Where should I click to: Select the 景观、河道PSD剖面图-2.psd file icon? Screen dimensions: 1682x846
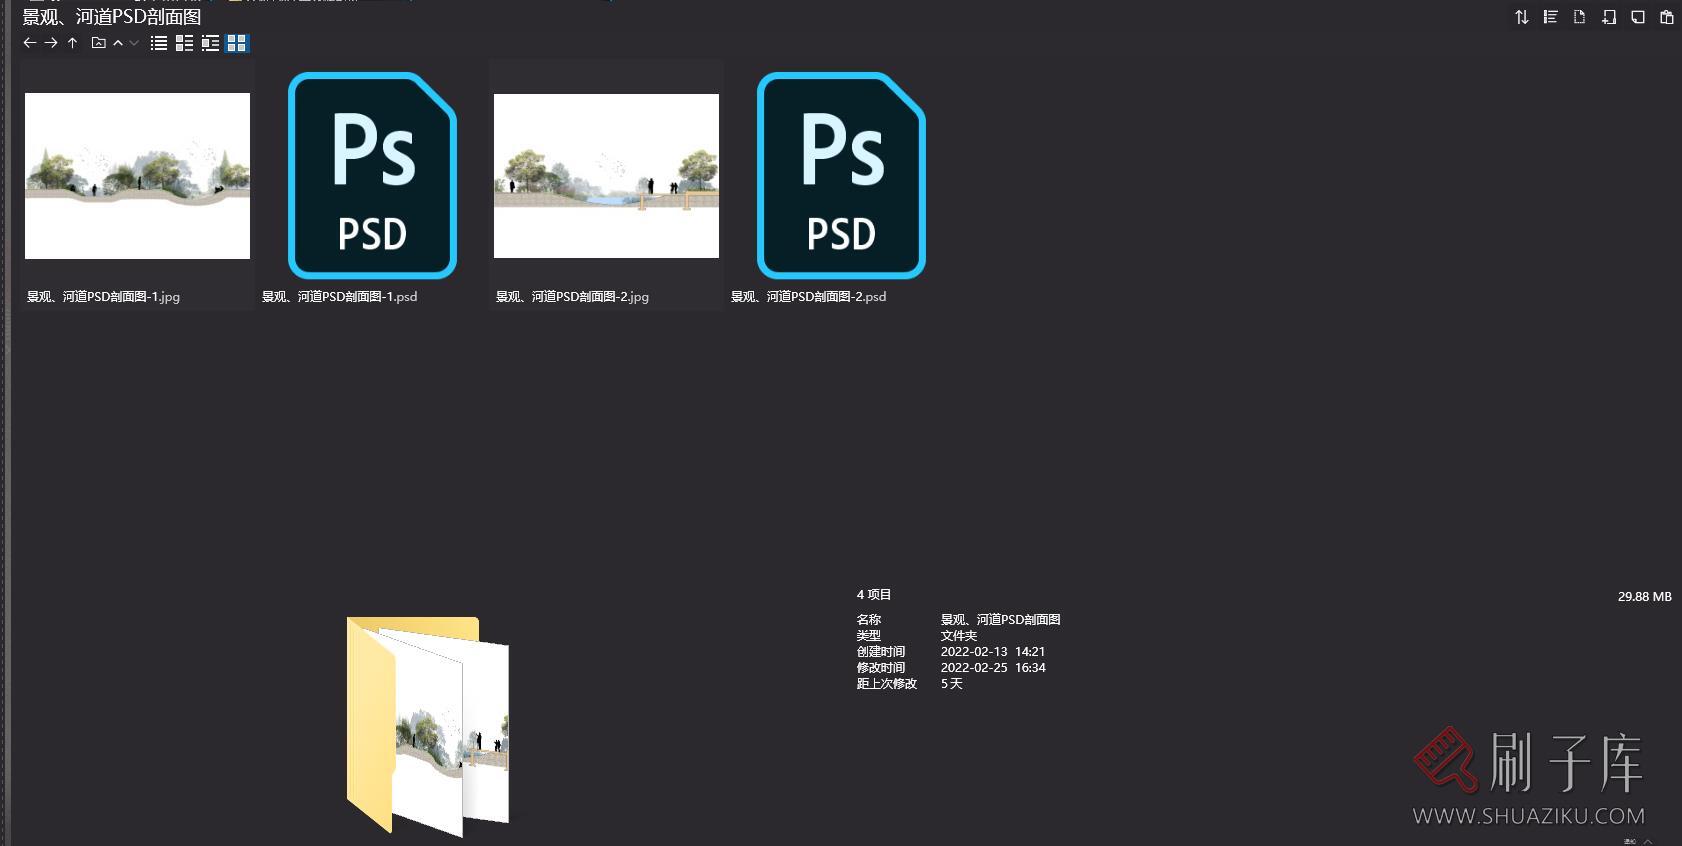[841, 175]
